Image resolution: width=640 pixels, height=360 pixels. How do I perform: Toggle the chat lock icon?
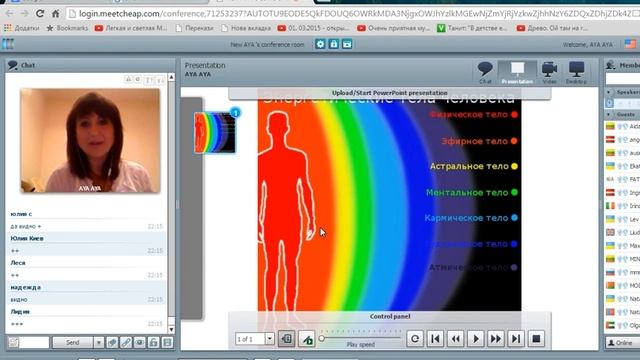(x=153, y=342)
